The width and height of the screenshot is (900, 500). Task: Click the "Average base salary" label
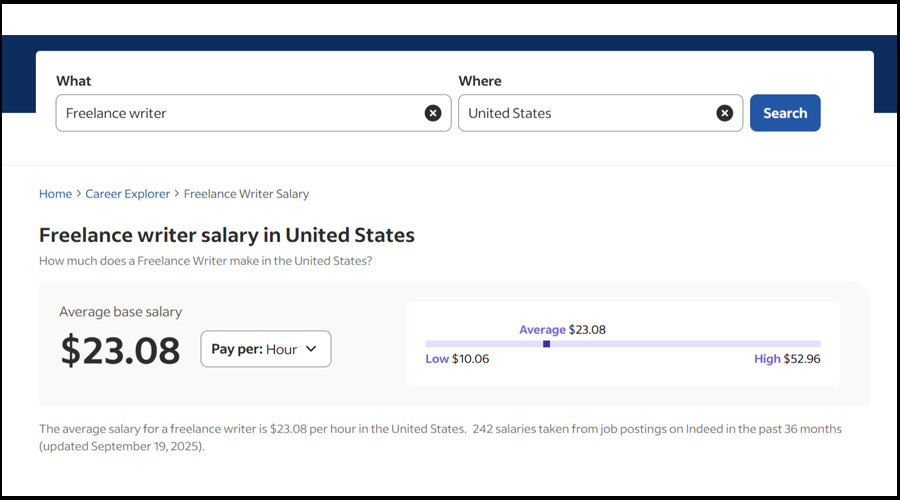click(121, 312)
